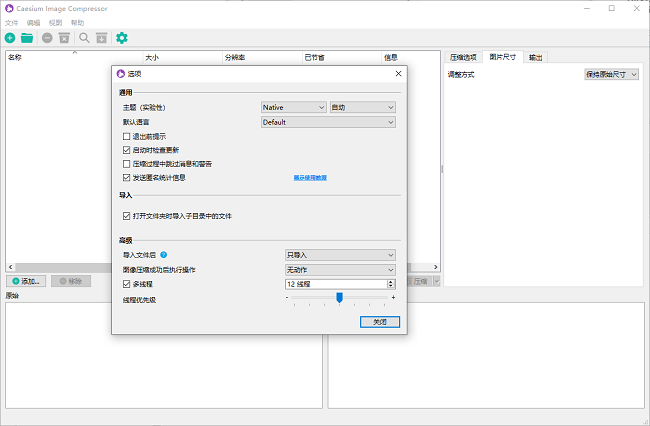This screenshot has height=426, width=650.
Task: Click the 线程优先级 slider handle
Action: (x=340, y=298)
